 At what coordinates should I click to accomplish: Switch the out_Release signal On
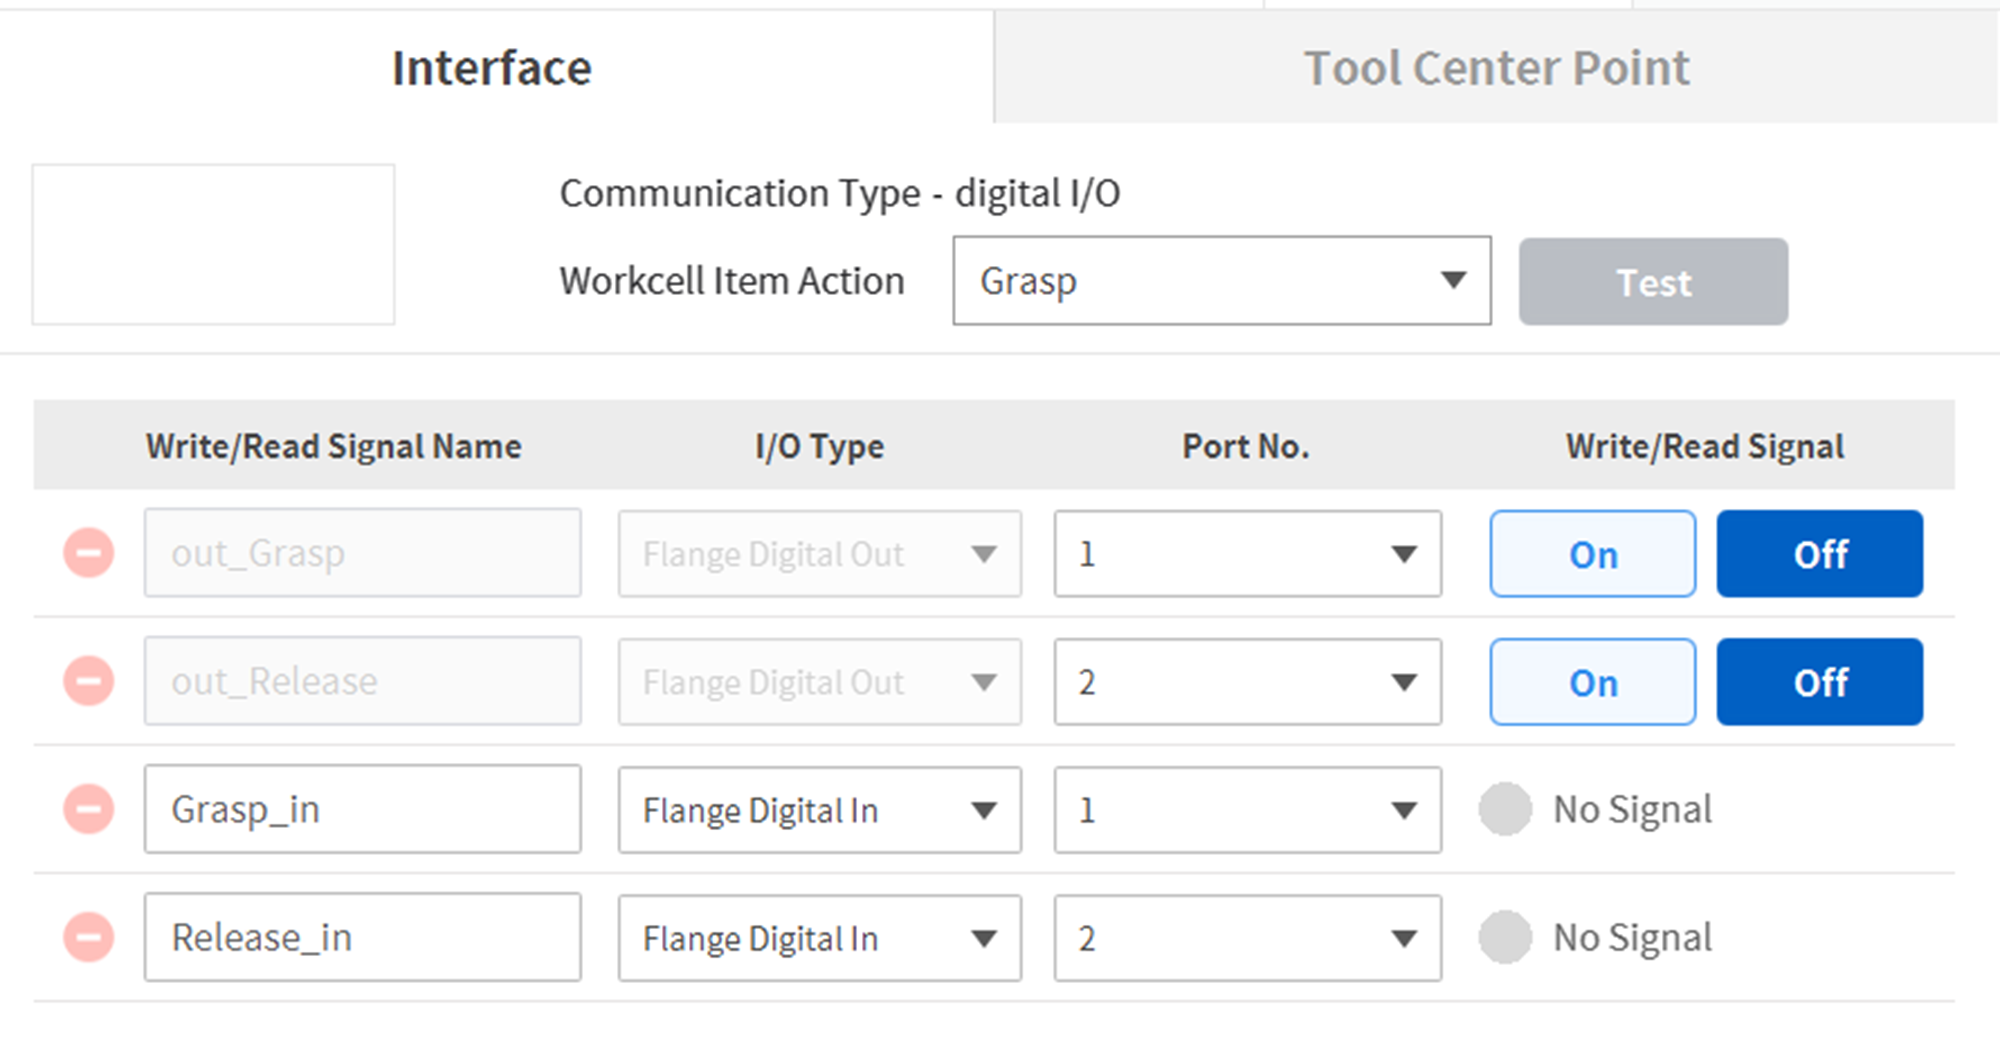pyautogui.click(x=1592, y=682)
